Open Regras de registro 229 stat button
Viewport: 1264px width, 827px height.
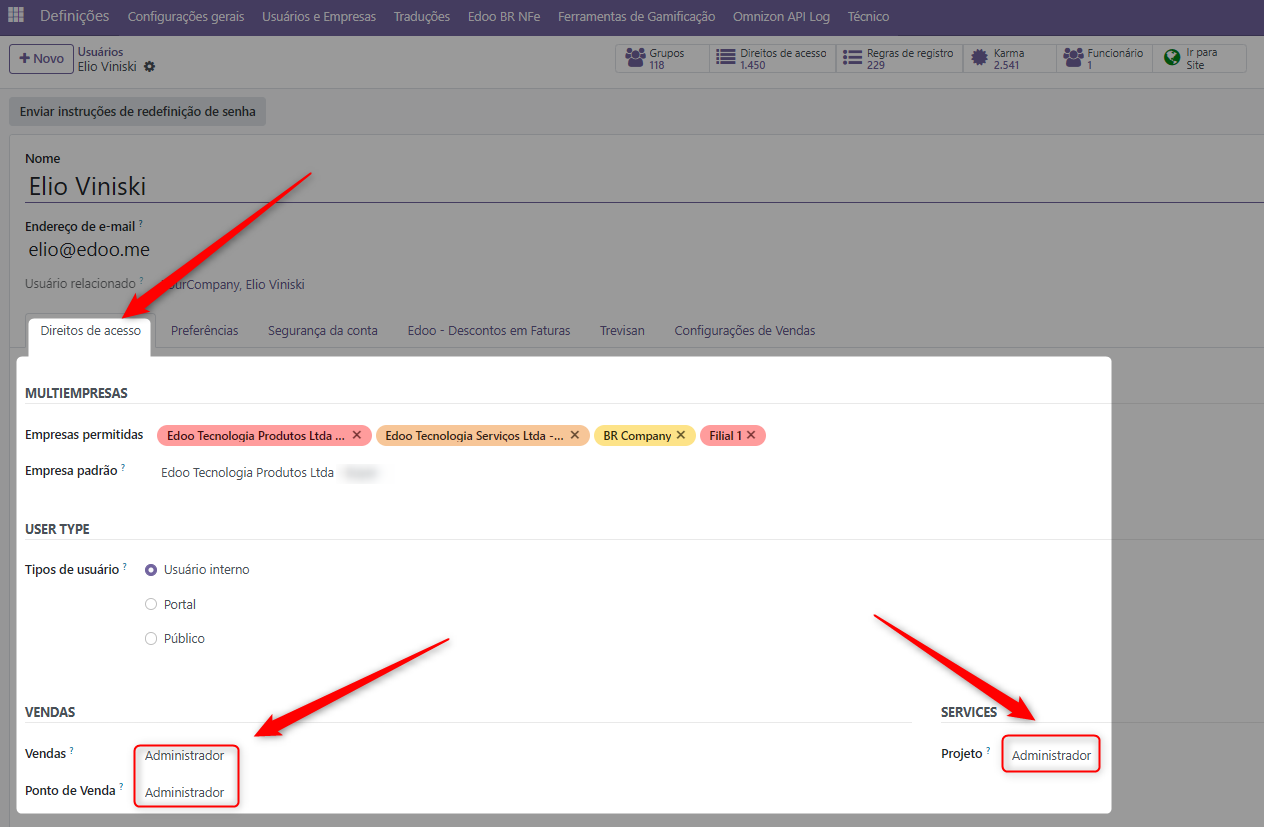pyautogui.click(x=899, y=58)
